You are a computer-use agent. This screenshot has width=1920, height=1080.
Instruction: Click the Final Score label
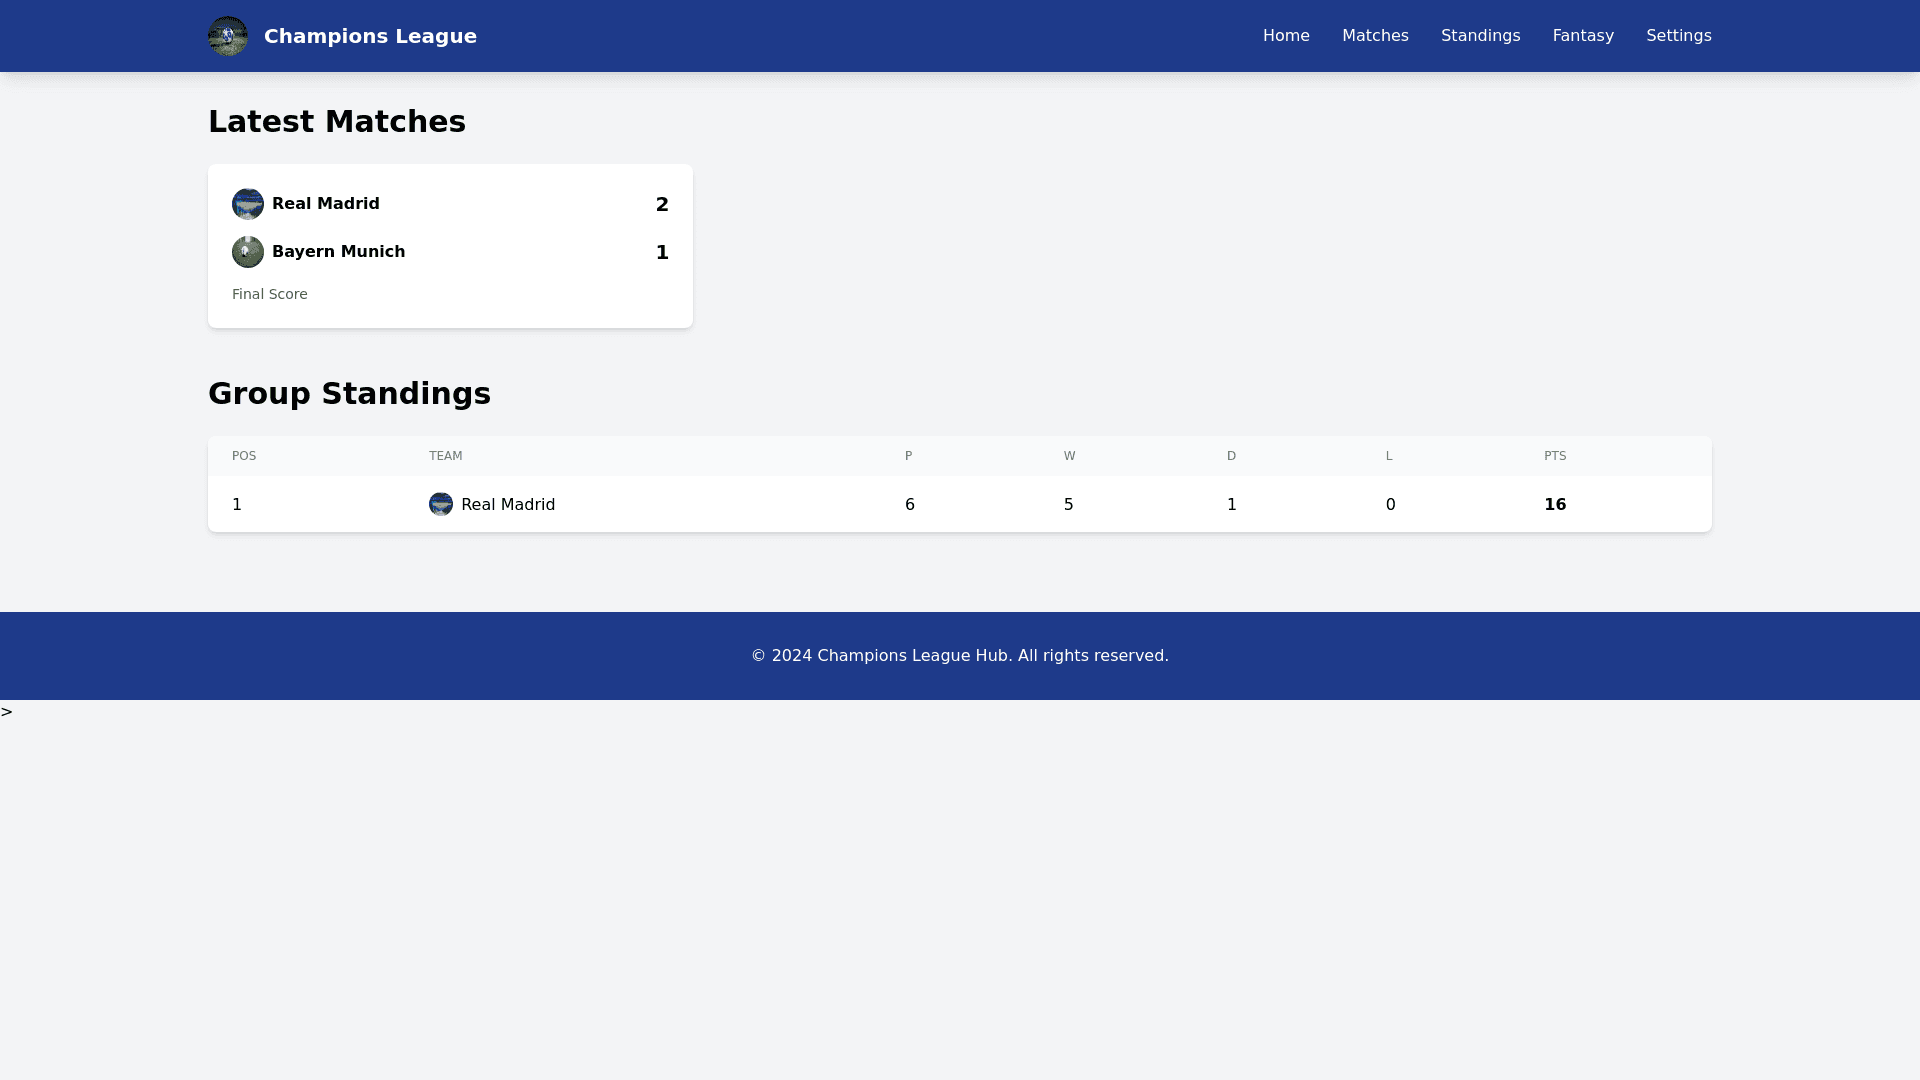click(270, 294)
